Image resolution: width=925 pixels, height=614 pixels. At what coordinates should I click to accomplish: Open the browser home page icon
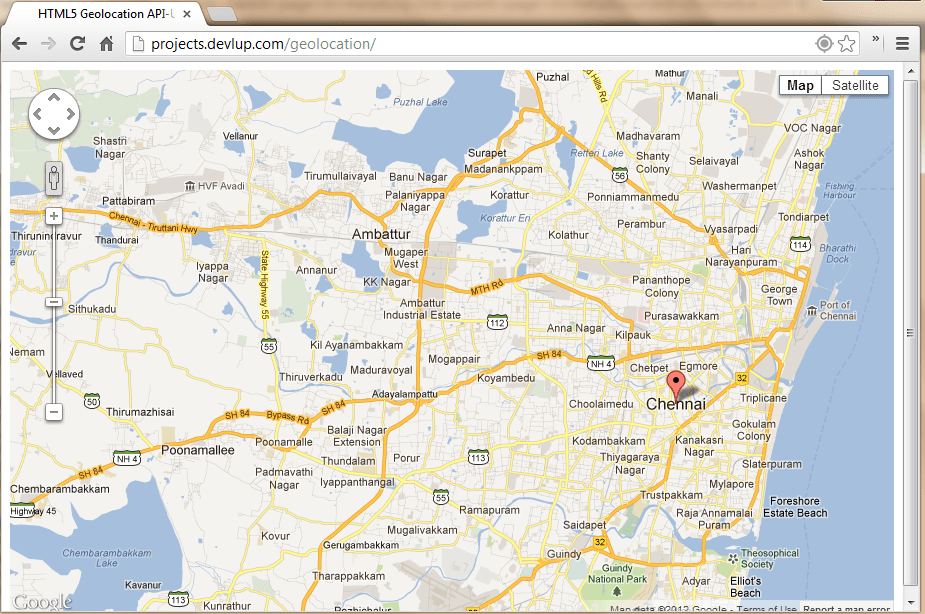(106, 43)
